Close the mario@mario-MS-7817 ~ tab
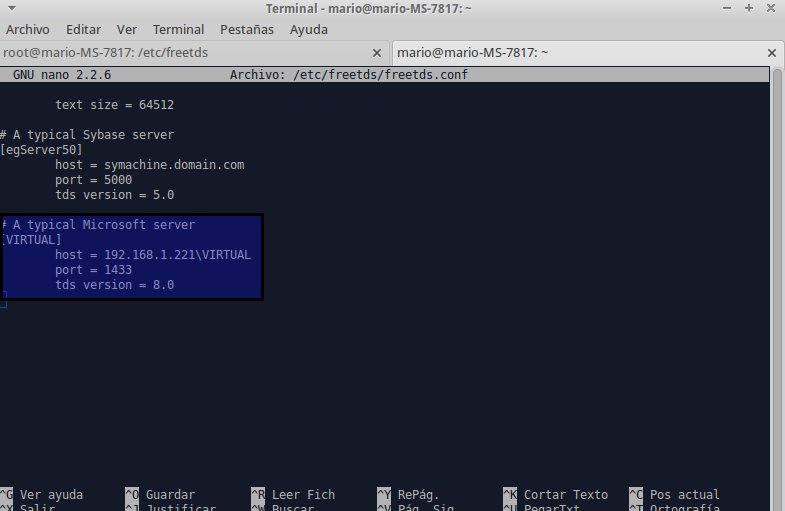The image size is (785, 511). (x=771, y=52)
